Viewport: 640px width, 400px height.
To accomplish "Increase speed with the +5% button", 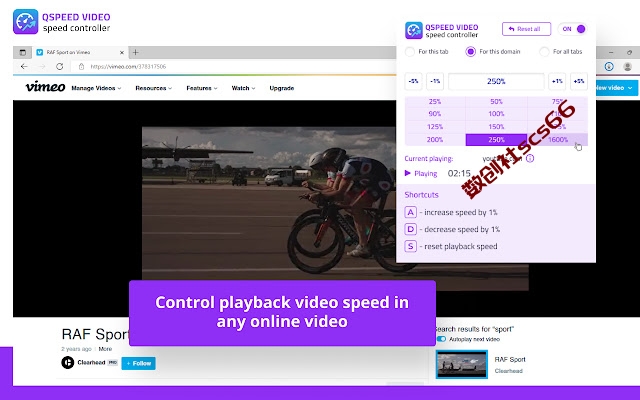I will (579, 81).
